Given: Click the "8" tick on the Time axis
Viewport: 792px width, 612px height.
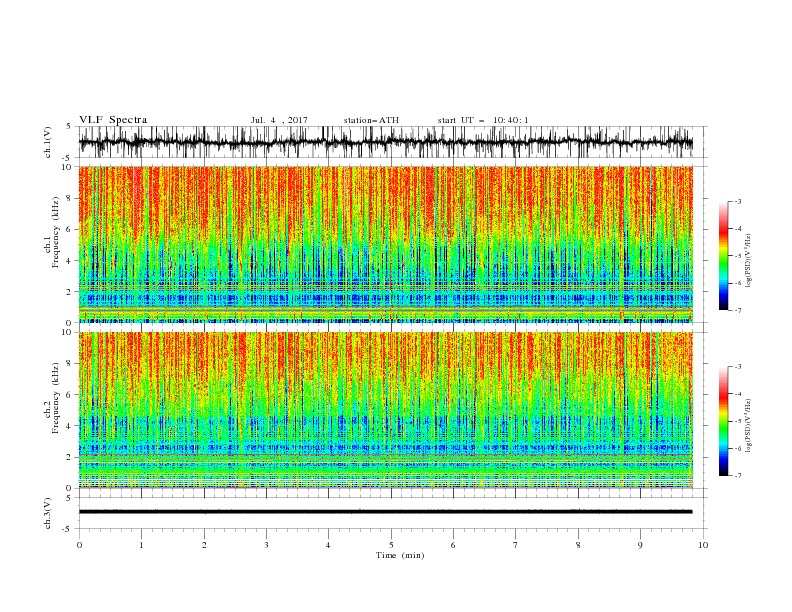Looking at the screenshot, I should pyautogui.click(x=578, y=545).
